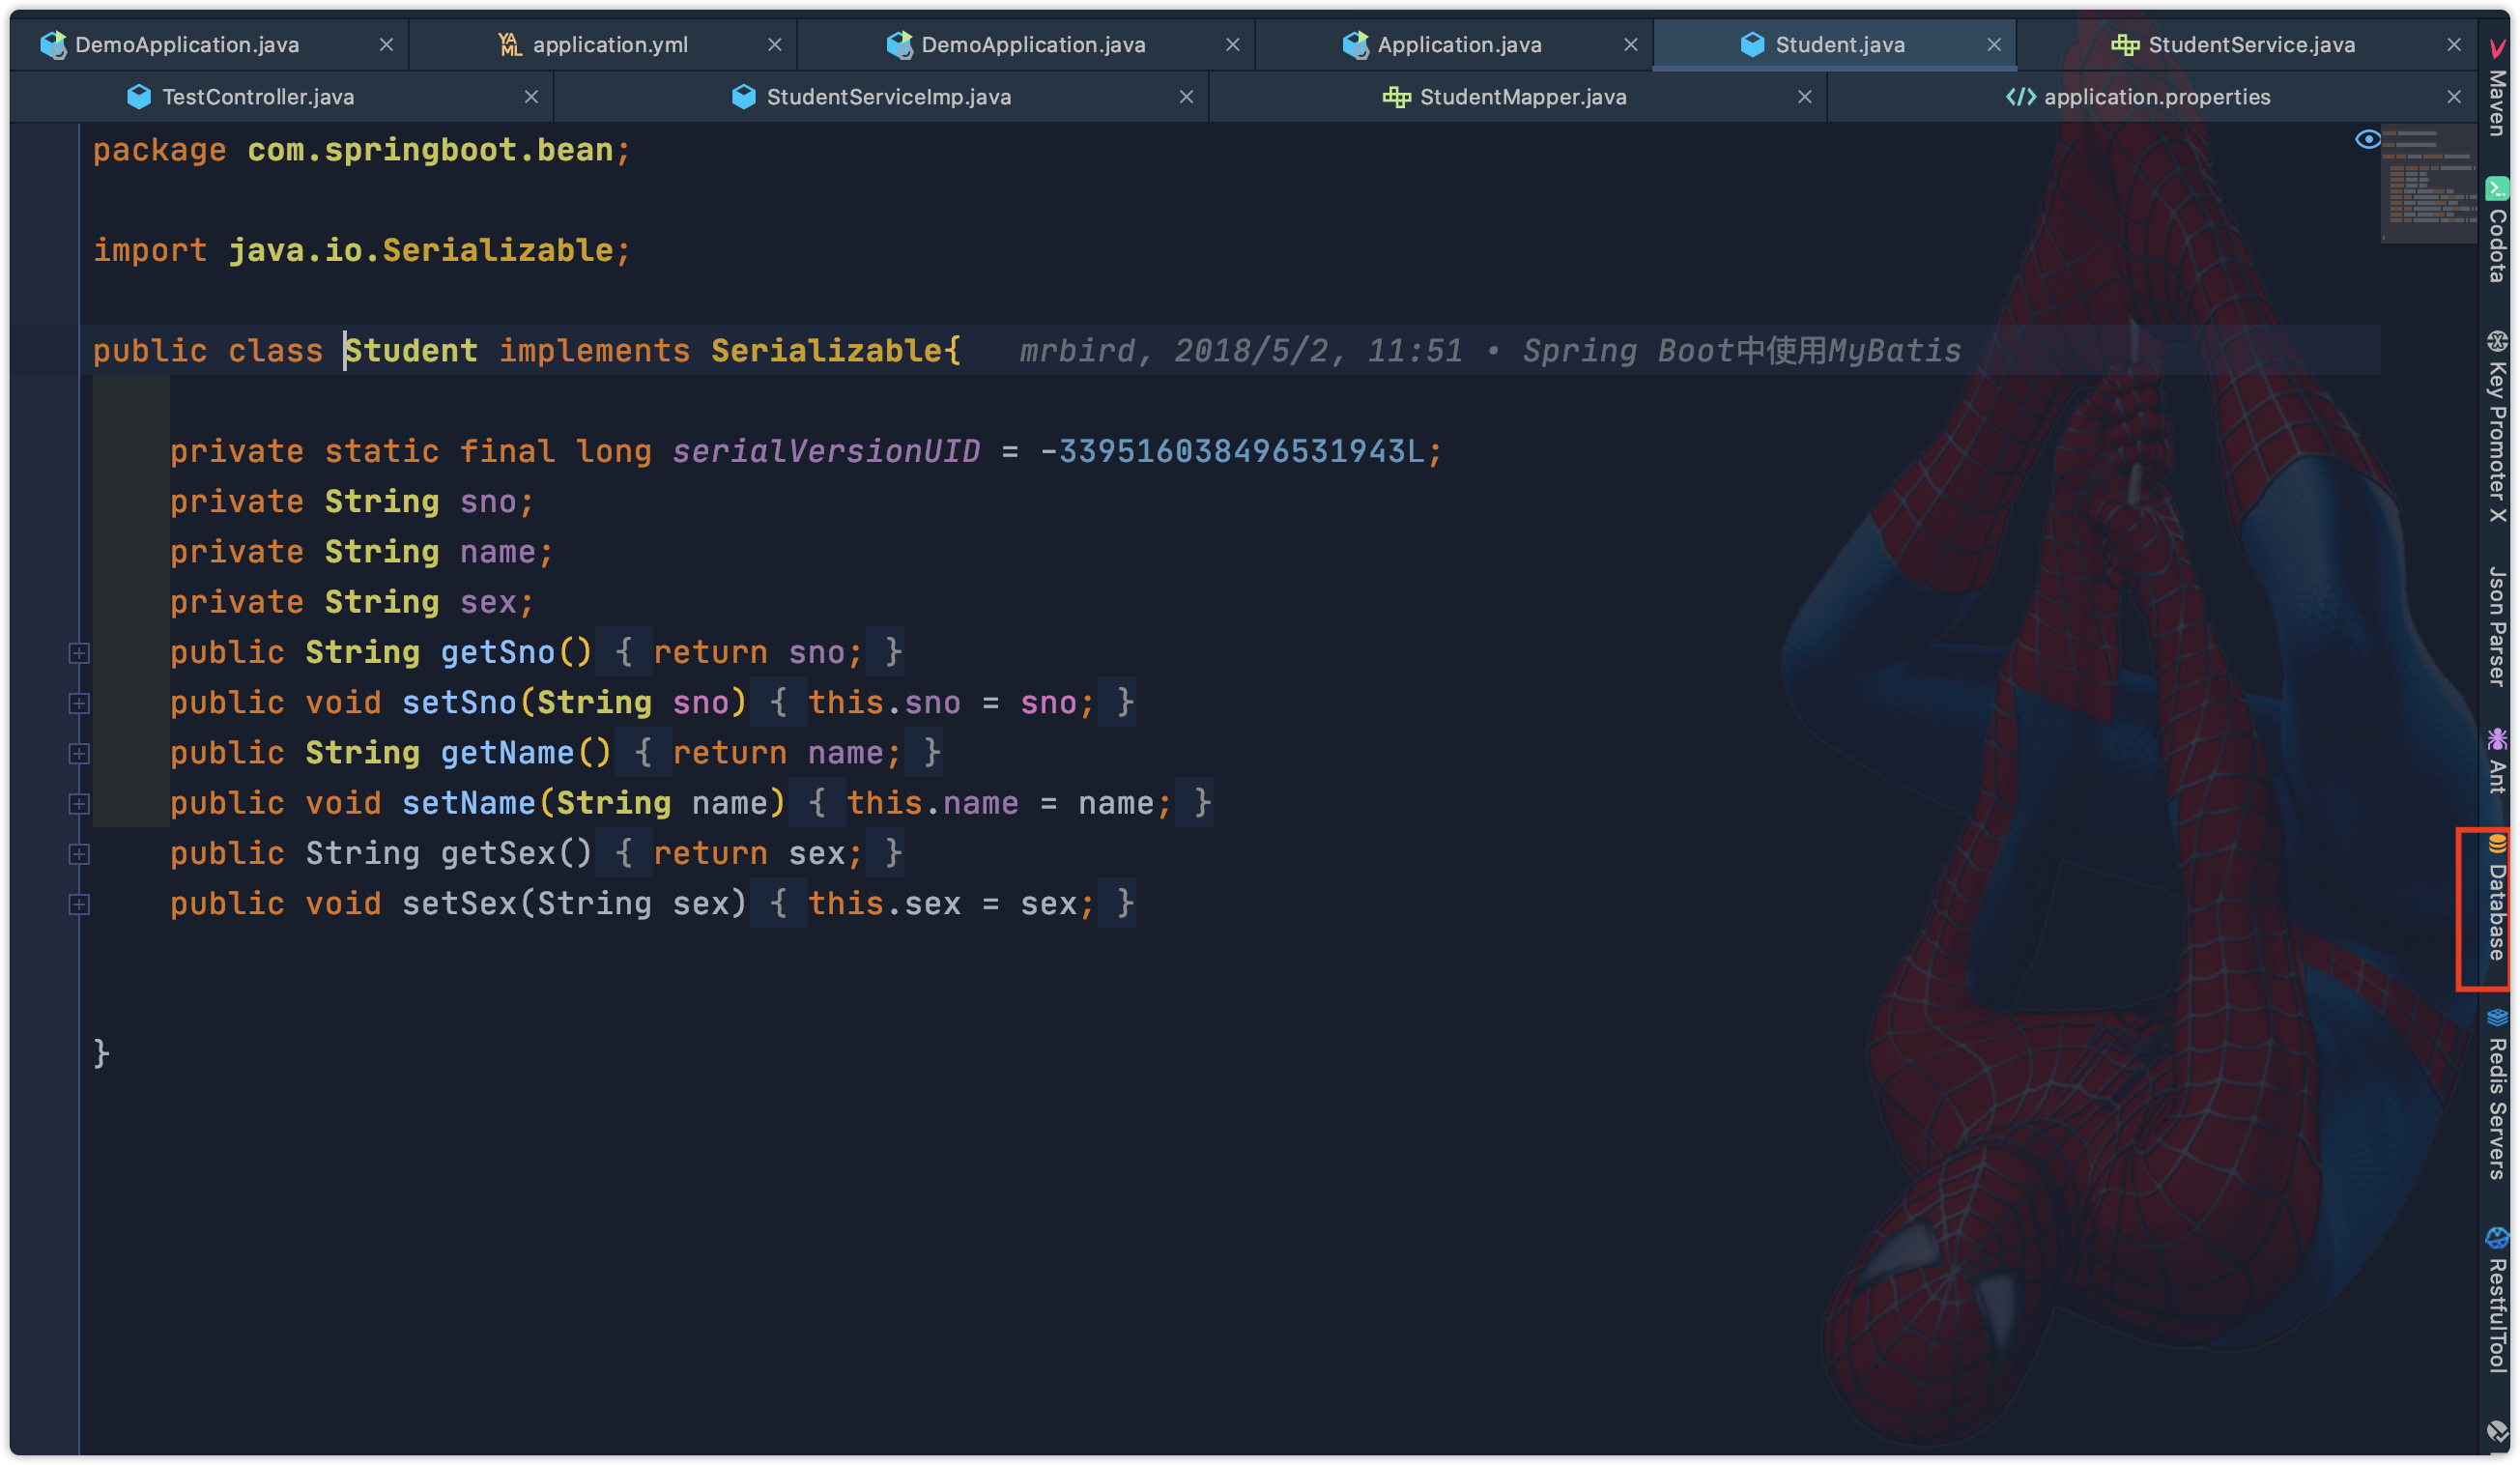Click the field declaration 'private String name;'

tap(361, 552)
